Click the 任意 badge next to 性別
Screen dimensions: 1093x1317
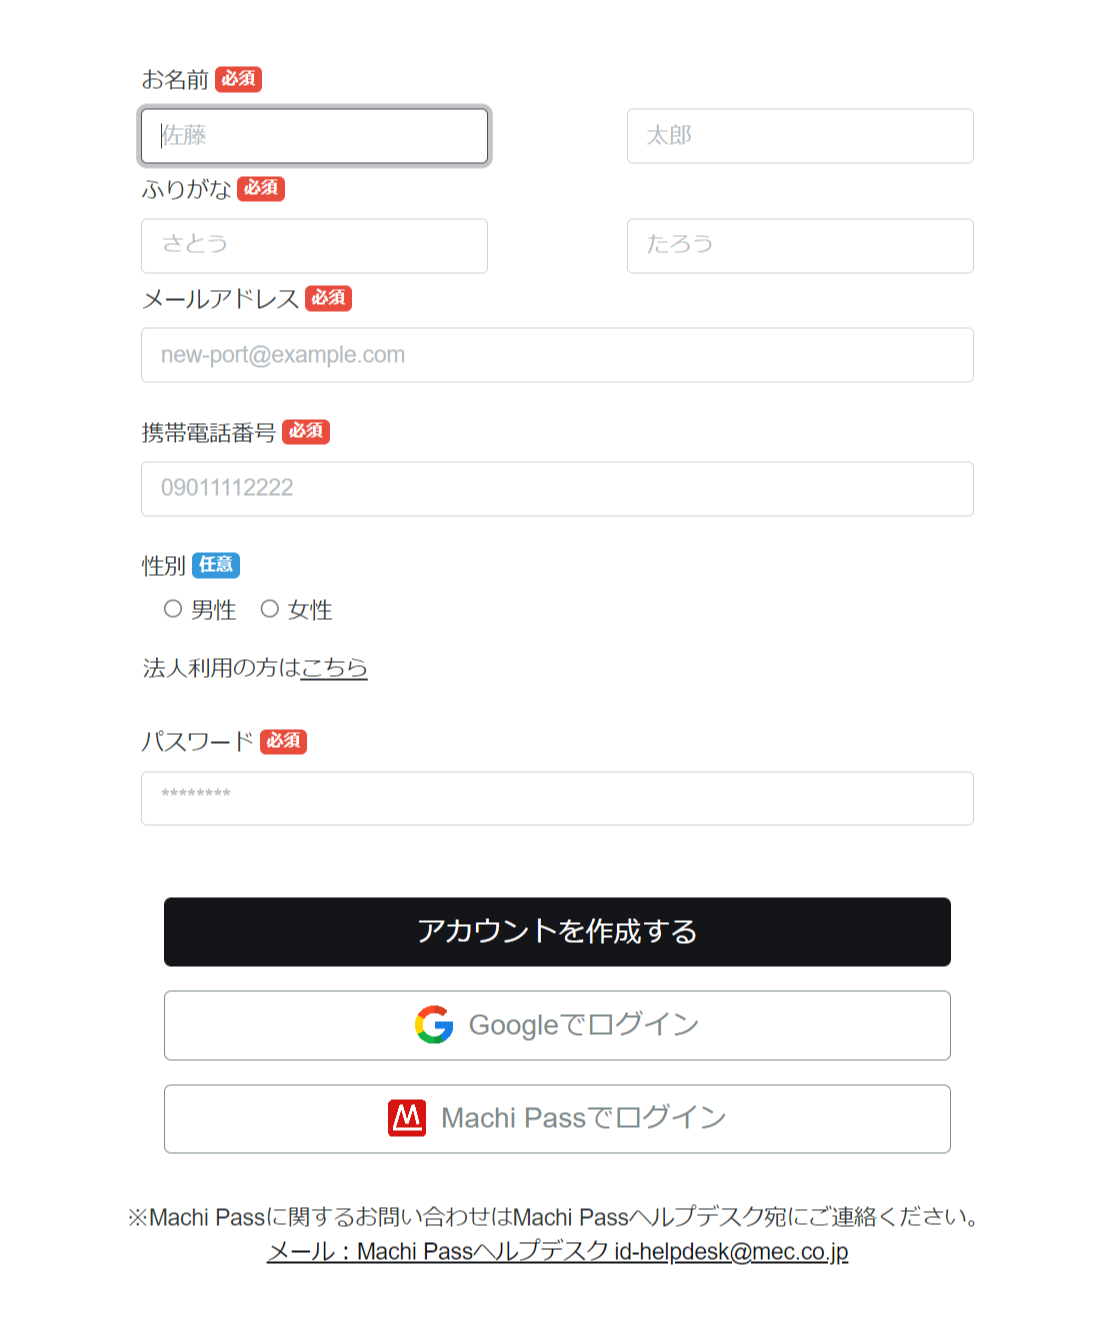coord(216,565)
